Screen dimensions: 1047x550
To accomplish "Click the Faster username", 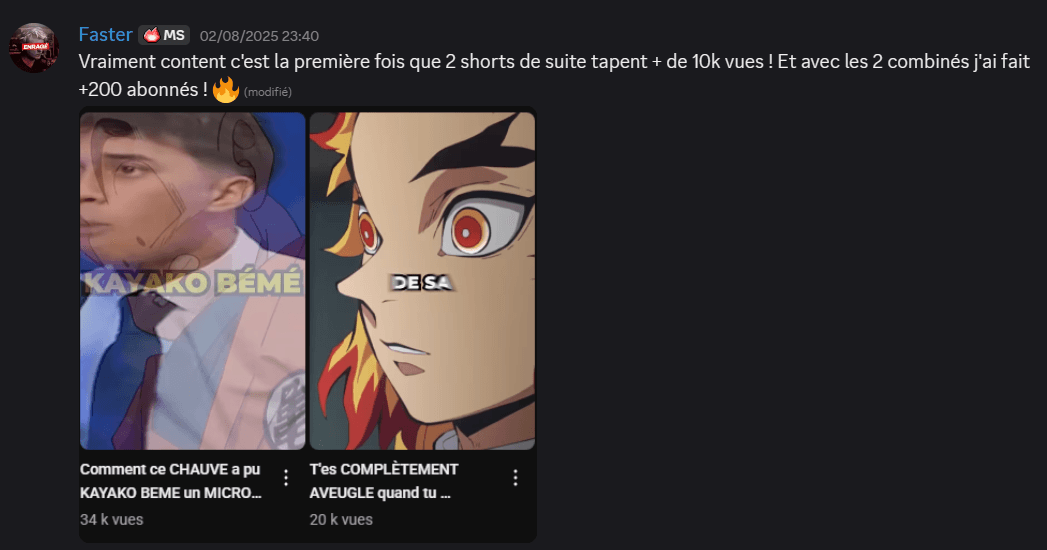I will (x=106, y=35).
